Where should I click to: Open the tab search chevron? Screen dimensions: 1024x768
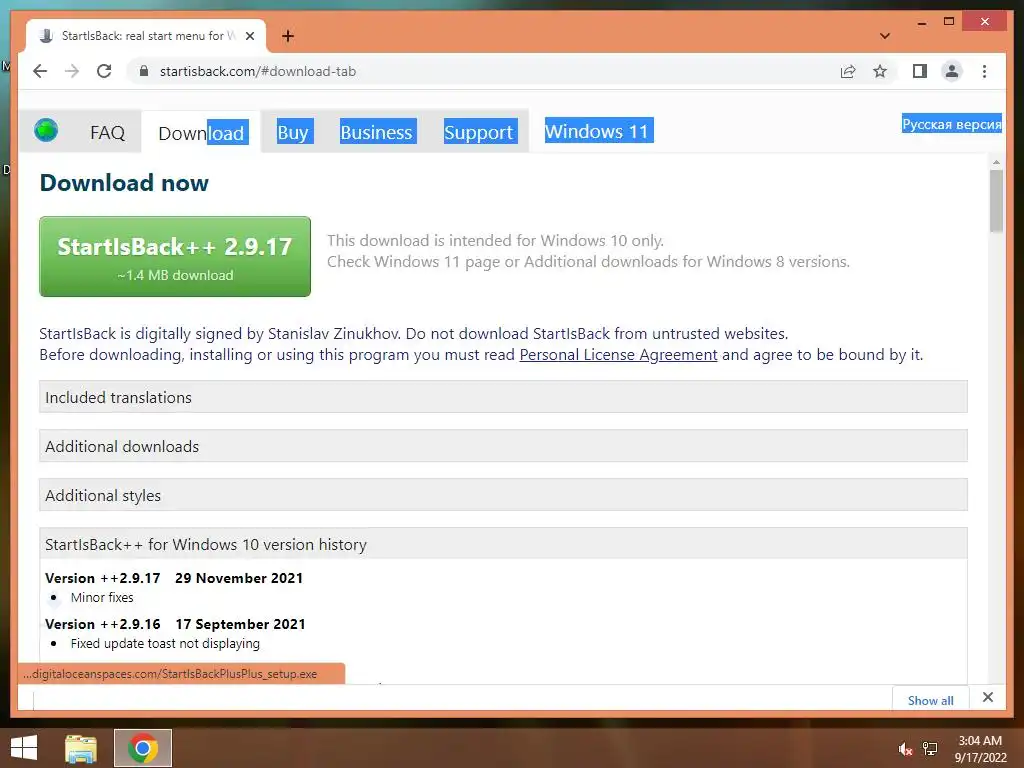pyautogui.click(x=884, y=36)
